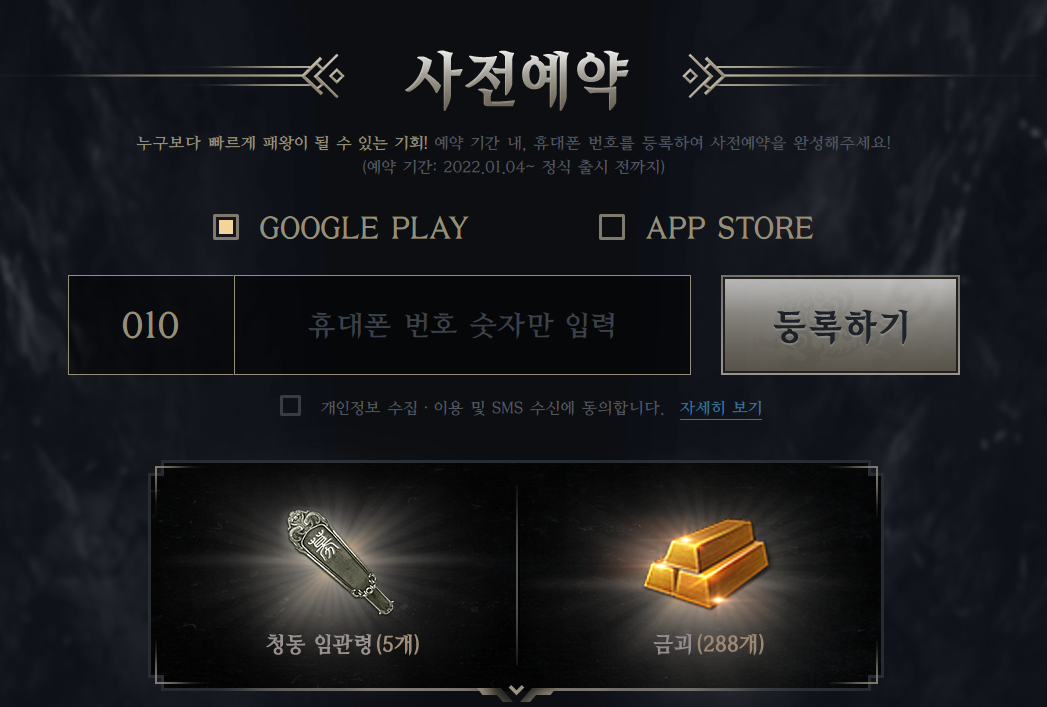Select the bronze appointment token reward icon
This screenshot has height=707, width=1047.
[340, 562]
